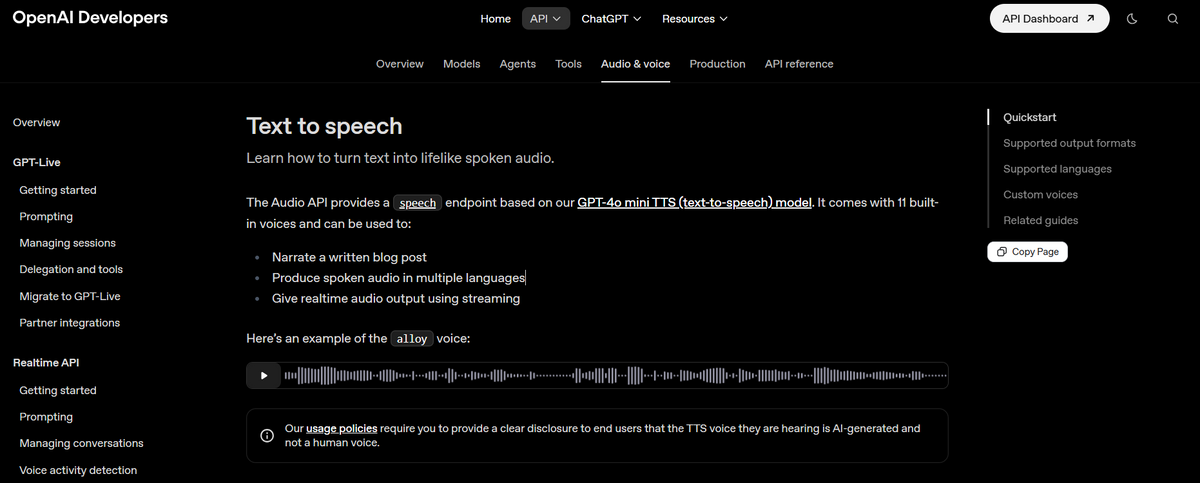Open Custom voices in page outline

pos(1040,194)
